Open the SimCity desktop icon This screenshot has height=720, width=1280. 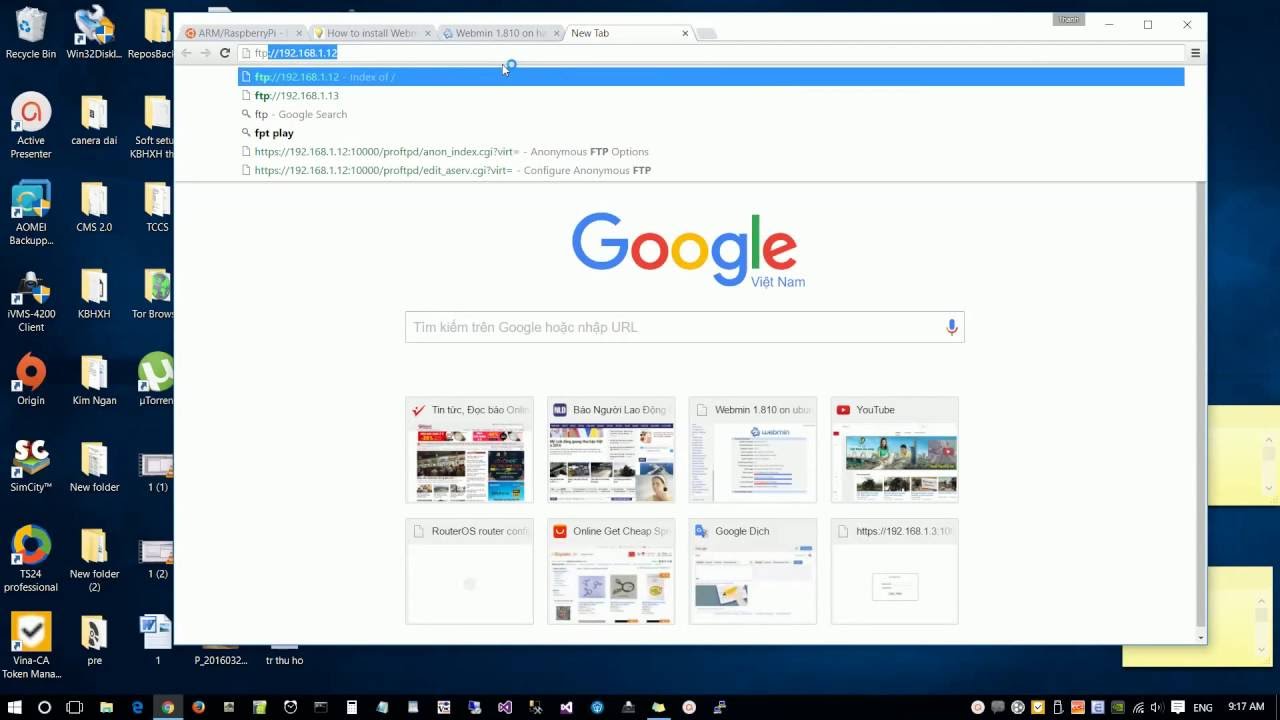coord(31,467)
